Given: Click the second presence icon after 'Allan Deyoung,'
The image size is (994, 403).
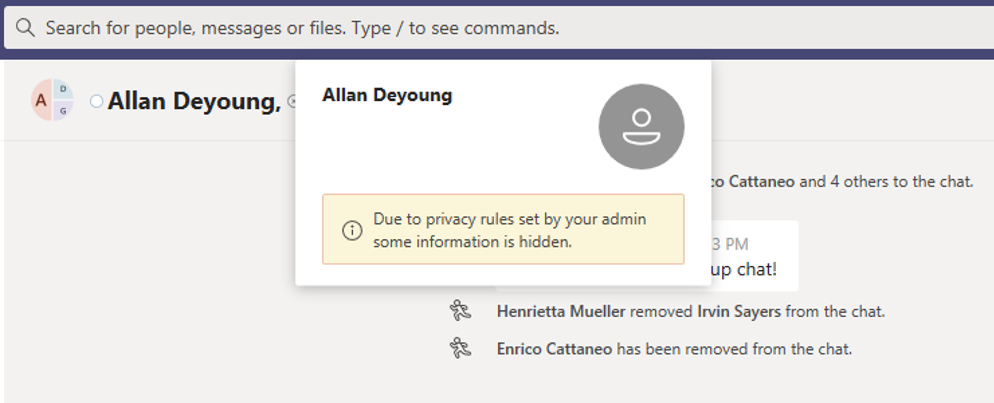Looking at the screenshot, I should coord(291,101).
